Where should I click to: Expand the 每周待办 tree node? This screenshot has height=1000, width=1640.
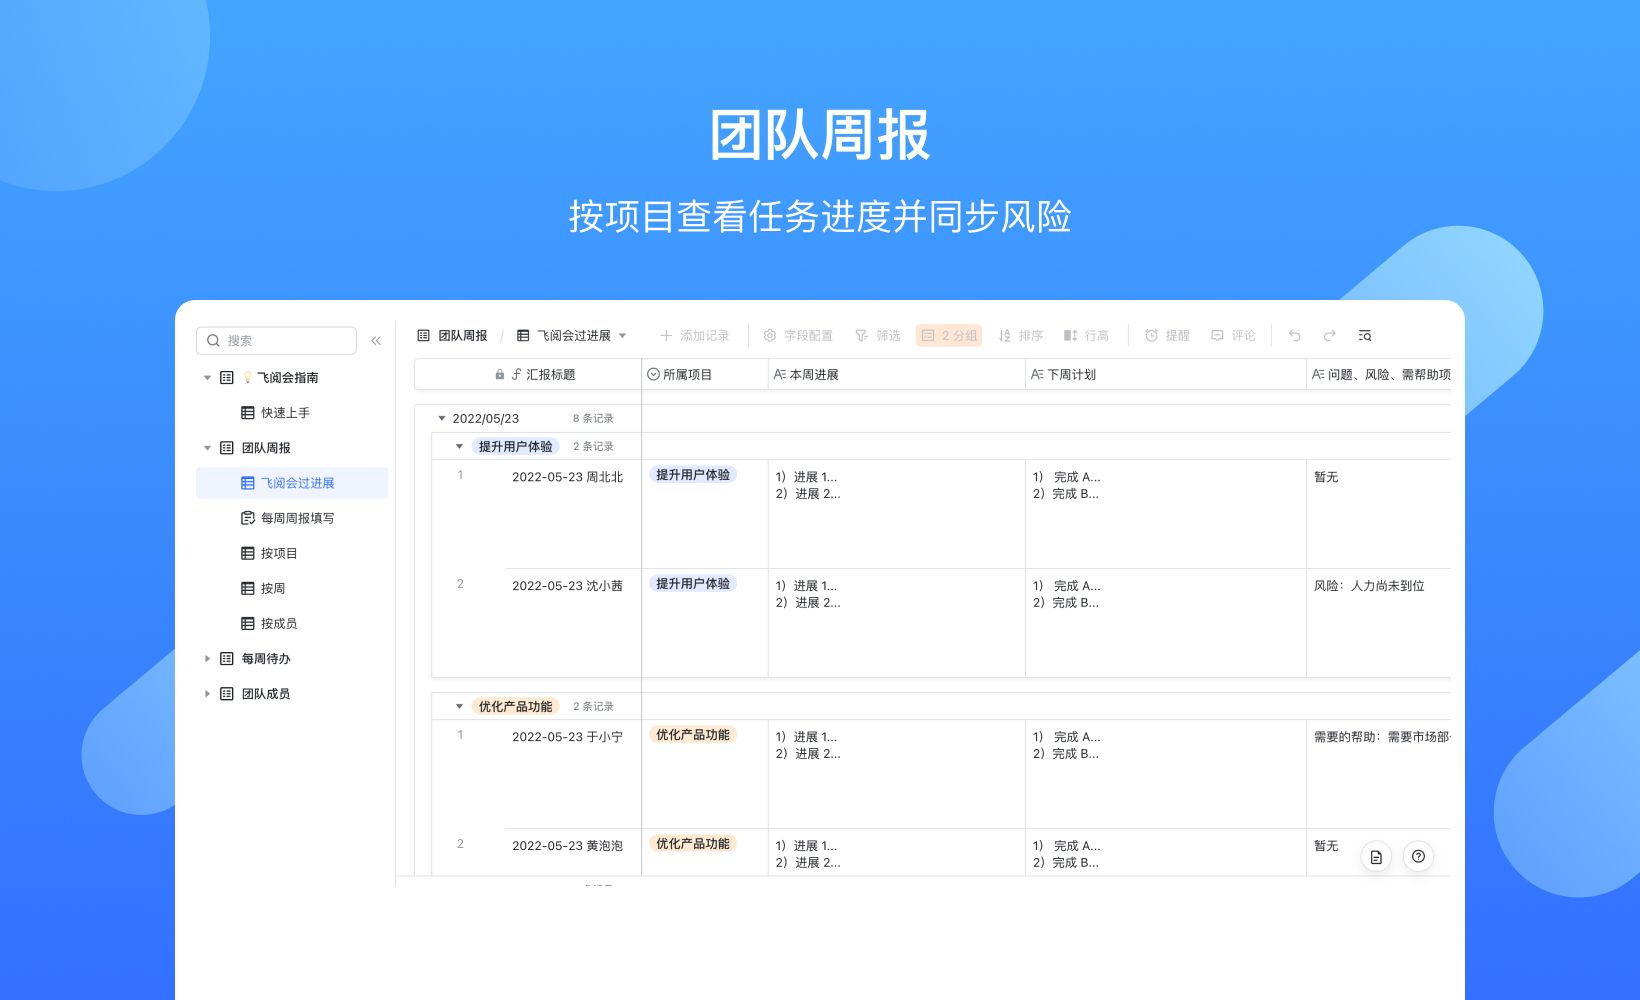pos(207,659)
